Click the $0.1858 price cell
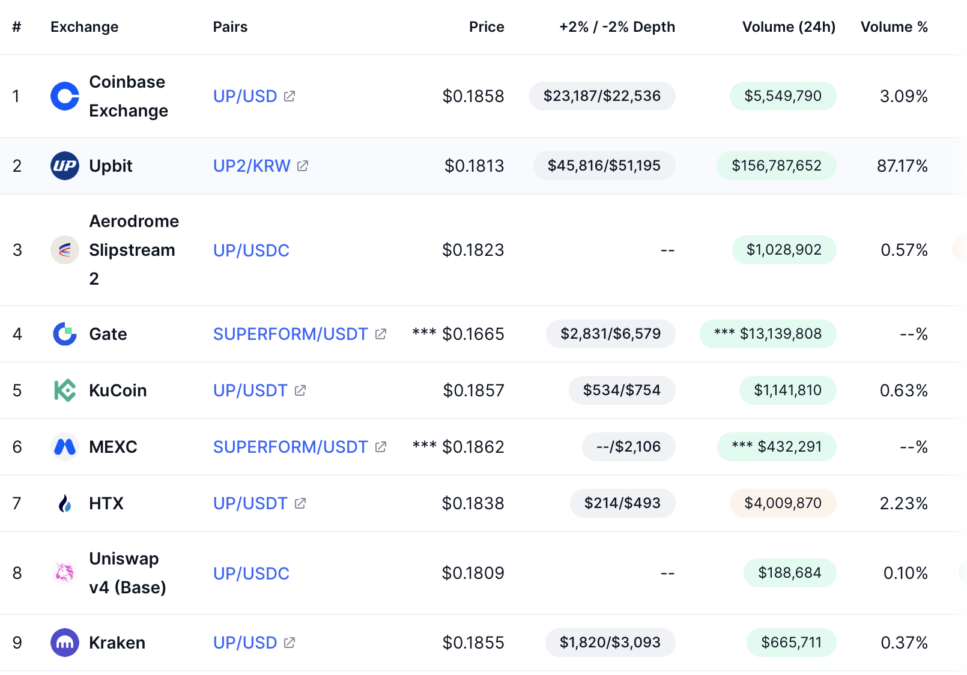967x675 pixels. click(x=473, y=96)
